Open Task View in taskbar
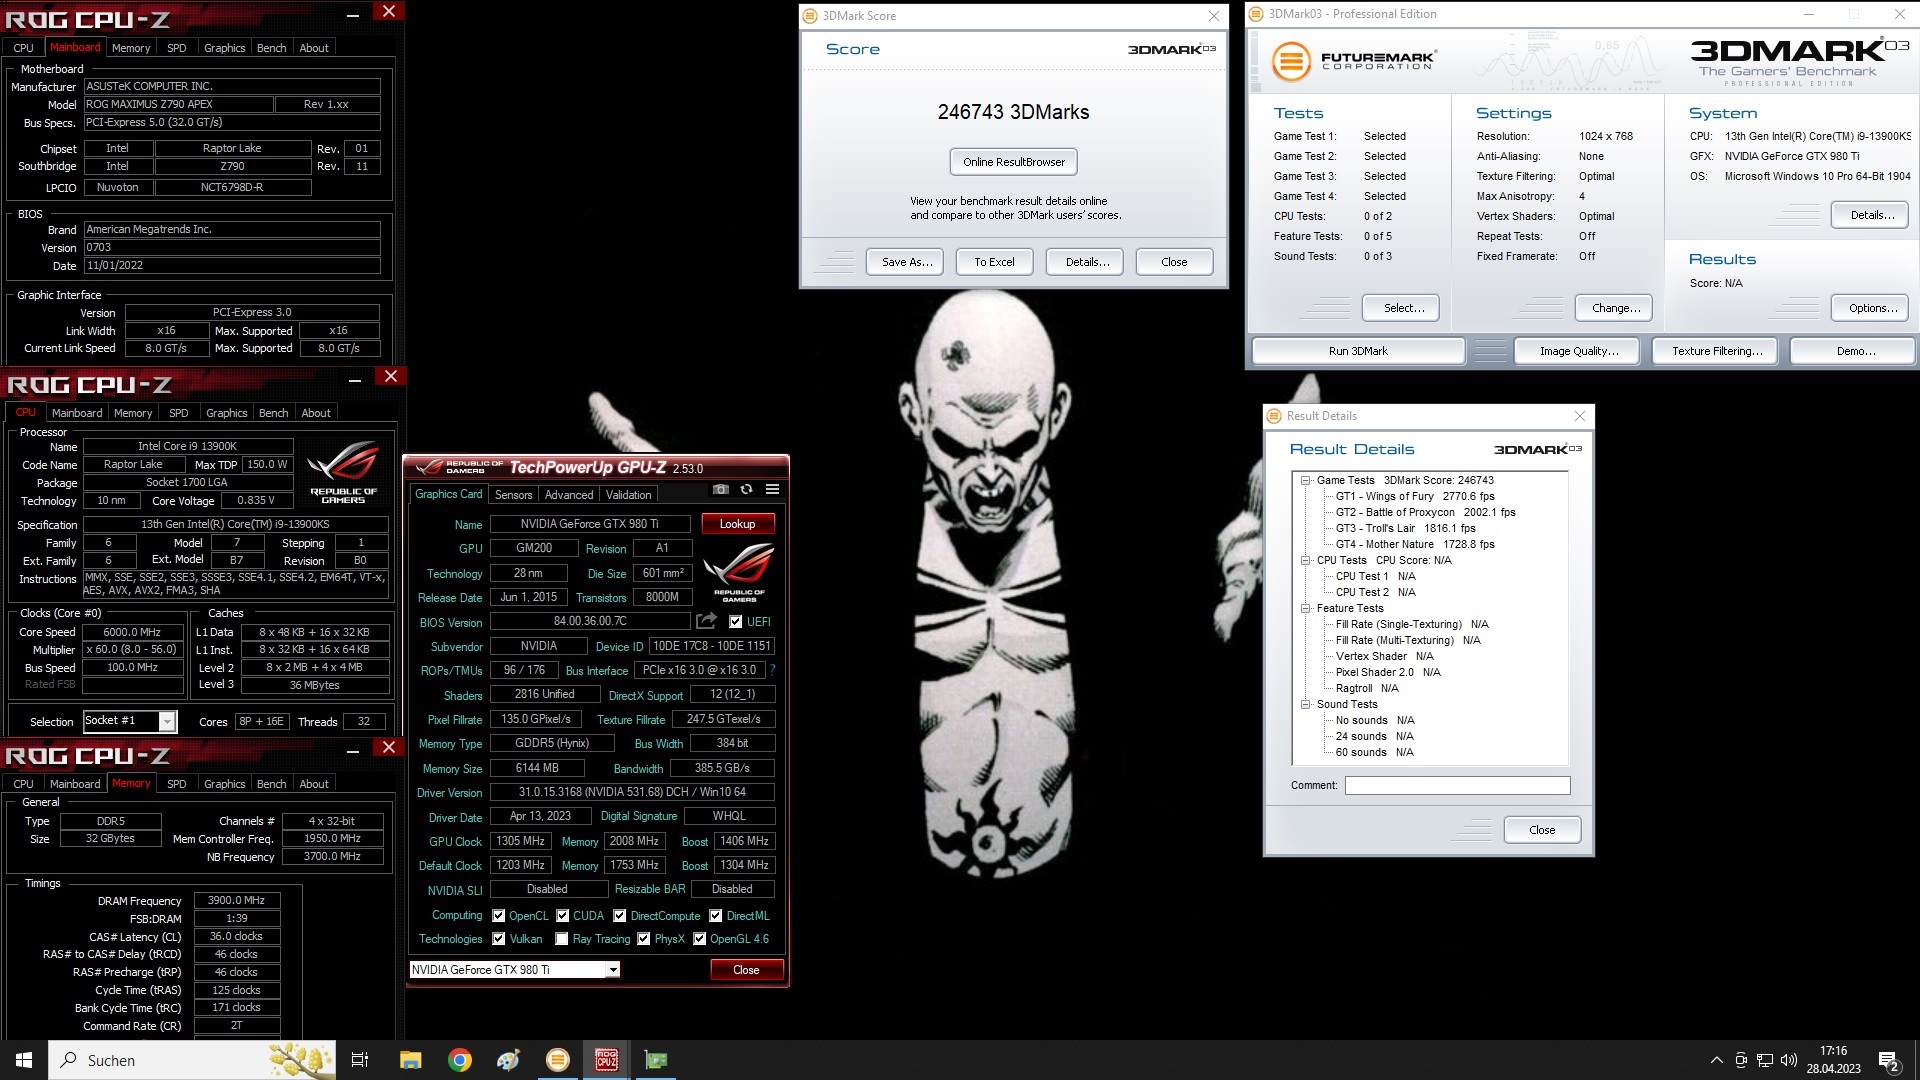The height and width of the screenshot is (1080, 1920). click(x=360, y=1060)
